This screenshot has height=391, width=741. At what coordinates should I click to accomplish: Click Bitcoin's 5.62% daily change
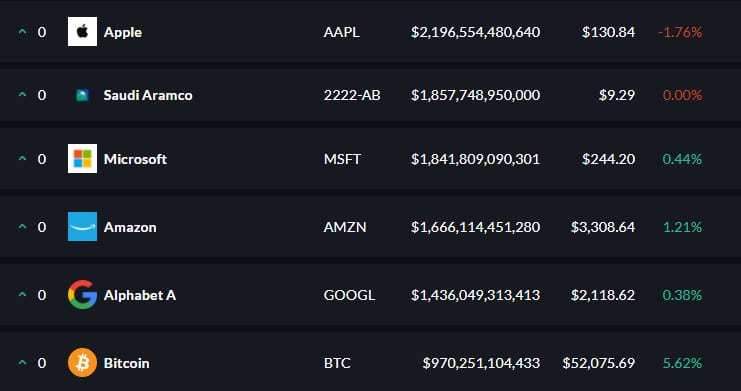682,364
